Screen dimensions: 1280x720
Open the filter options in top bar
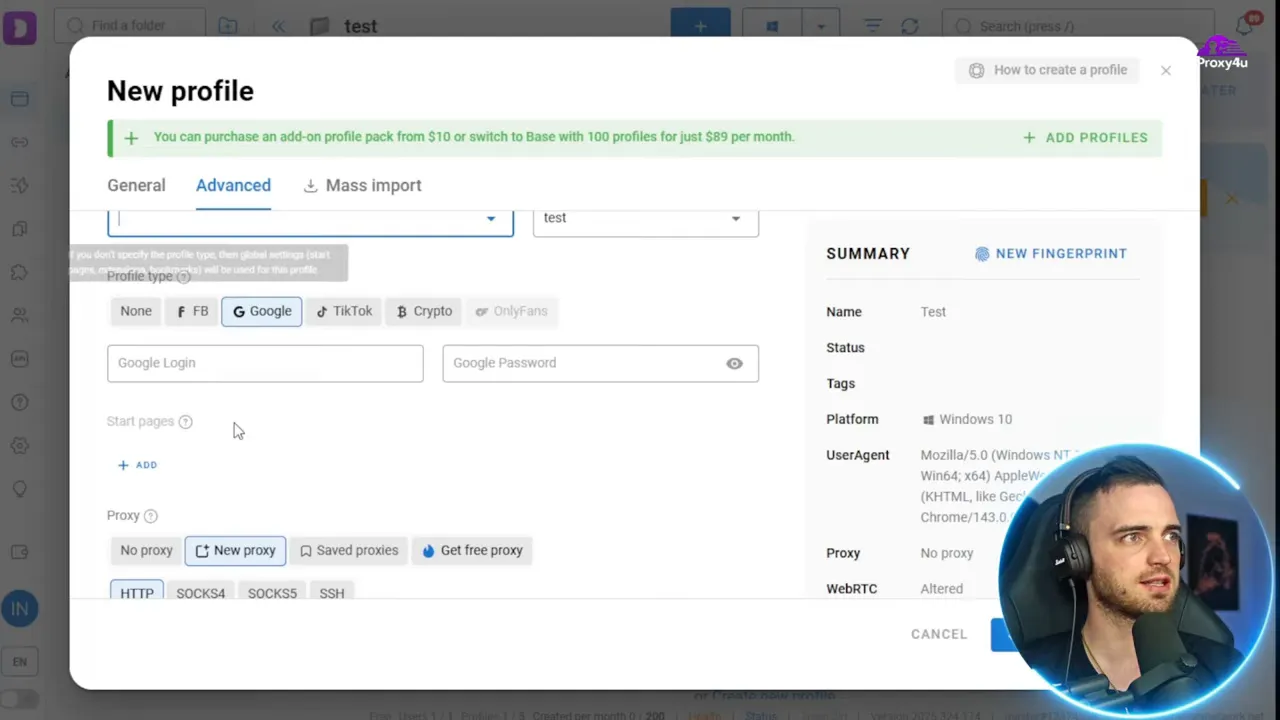click(x=874, y=26)
